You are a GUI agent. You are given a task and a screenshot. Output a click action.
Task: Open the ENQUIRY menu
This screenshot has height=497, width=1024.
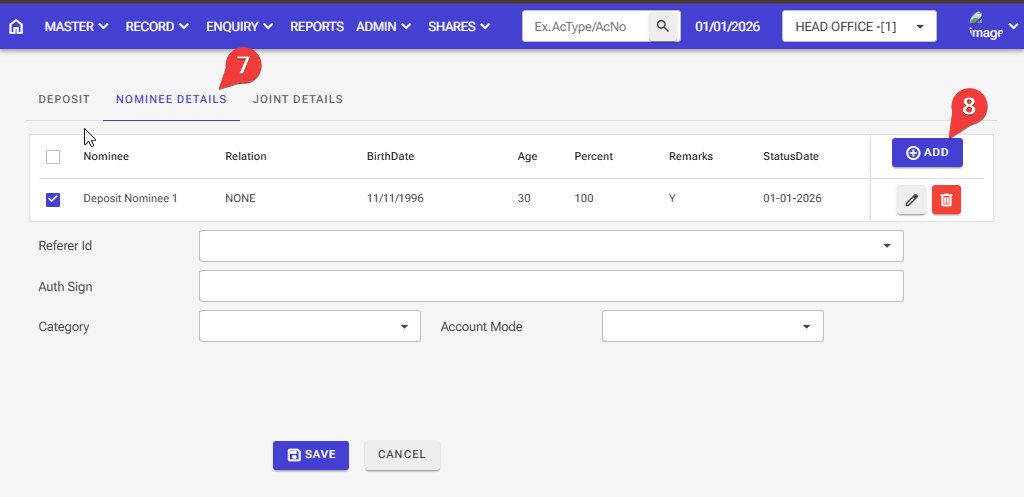241,27
